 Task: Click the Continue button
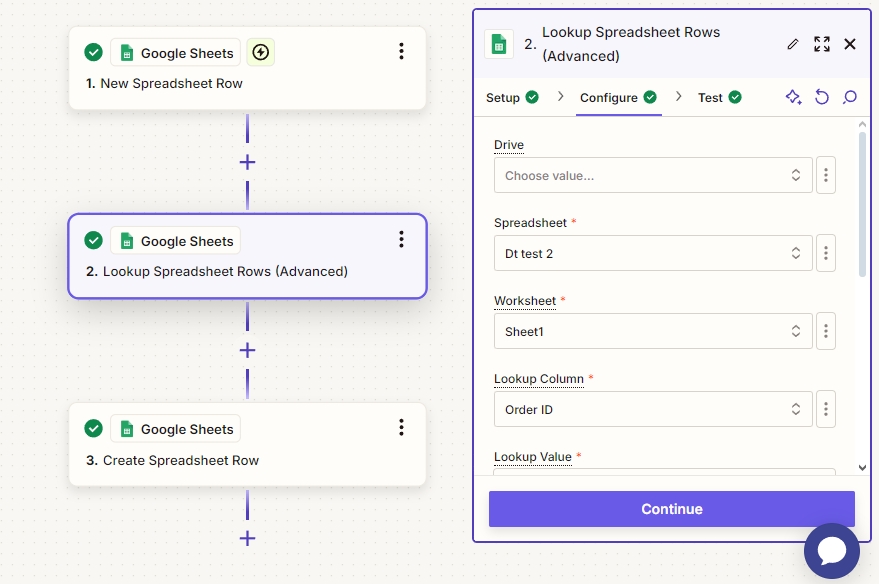[x=671, y=509]
